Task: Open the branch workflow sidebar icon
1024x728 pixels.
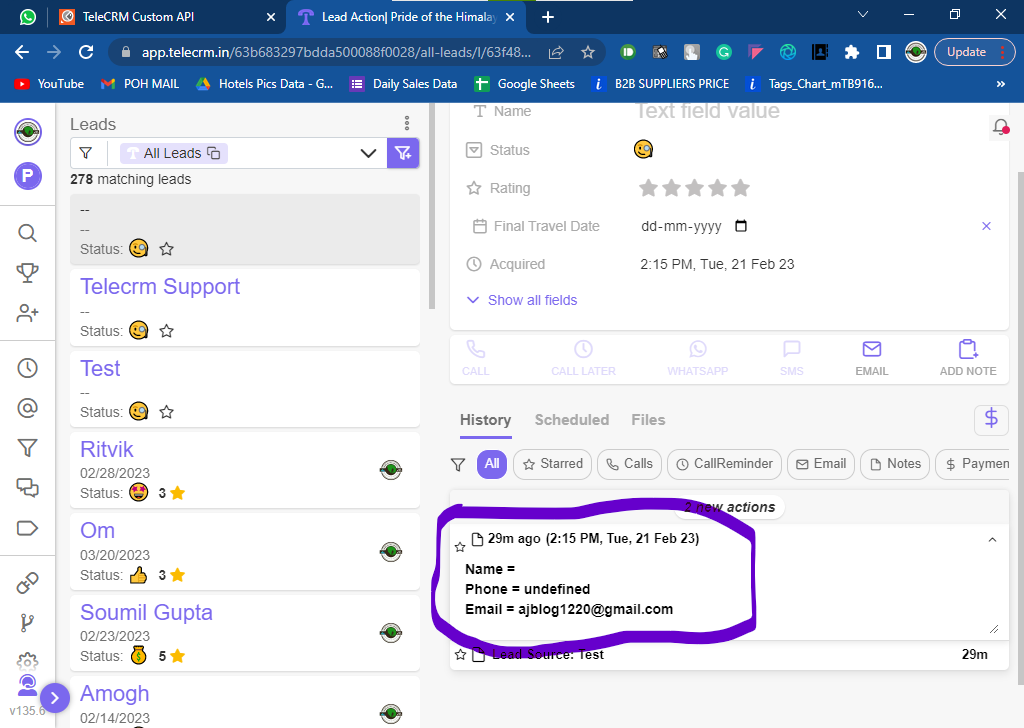Action: (27, 623)
